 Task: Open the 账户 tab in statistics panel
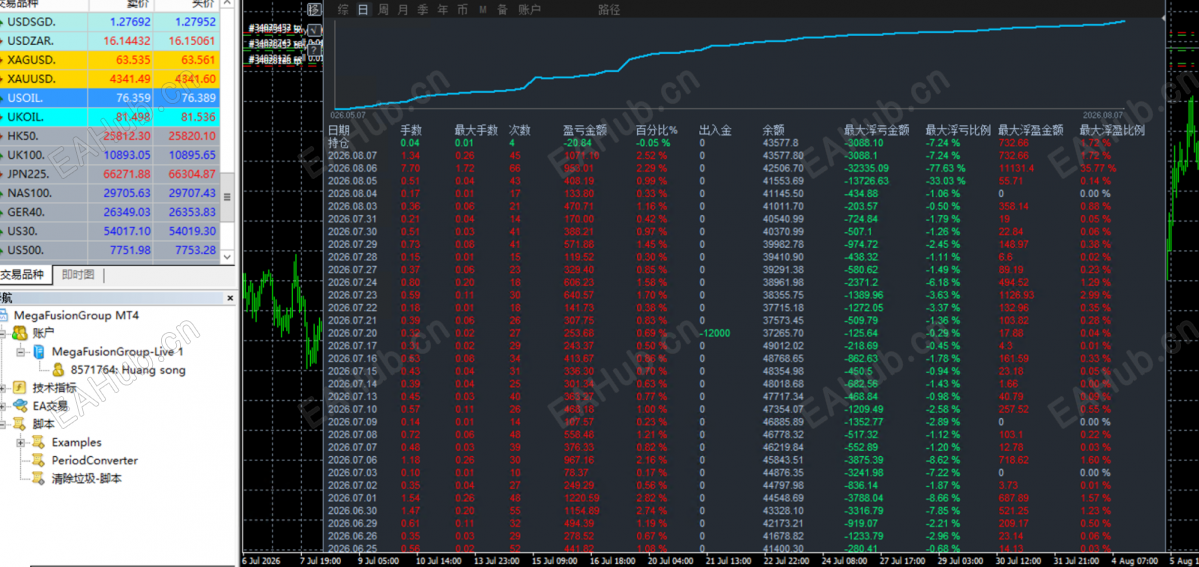pos(529,10)
